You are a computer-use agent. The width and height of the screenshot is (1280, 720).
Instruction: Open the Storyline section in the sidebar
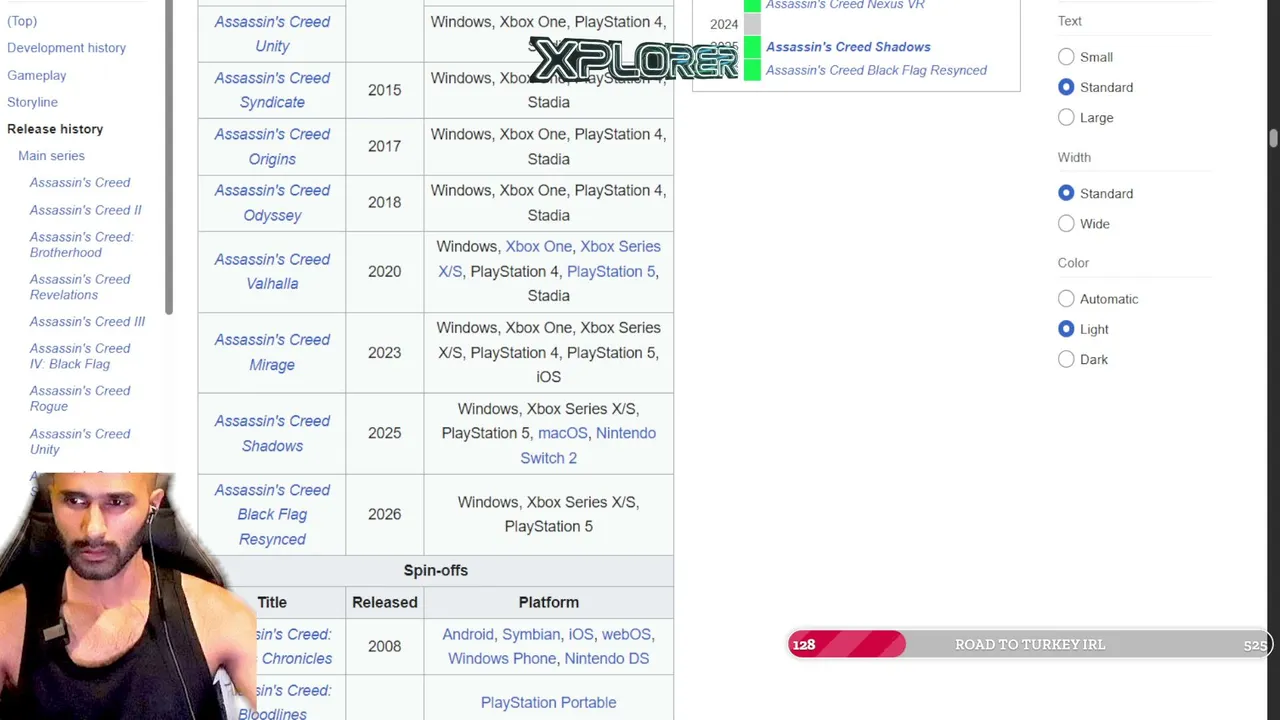pos(32,102)
